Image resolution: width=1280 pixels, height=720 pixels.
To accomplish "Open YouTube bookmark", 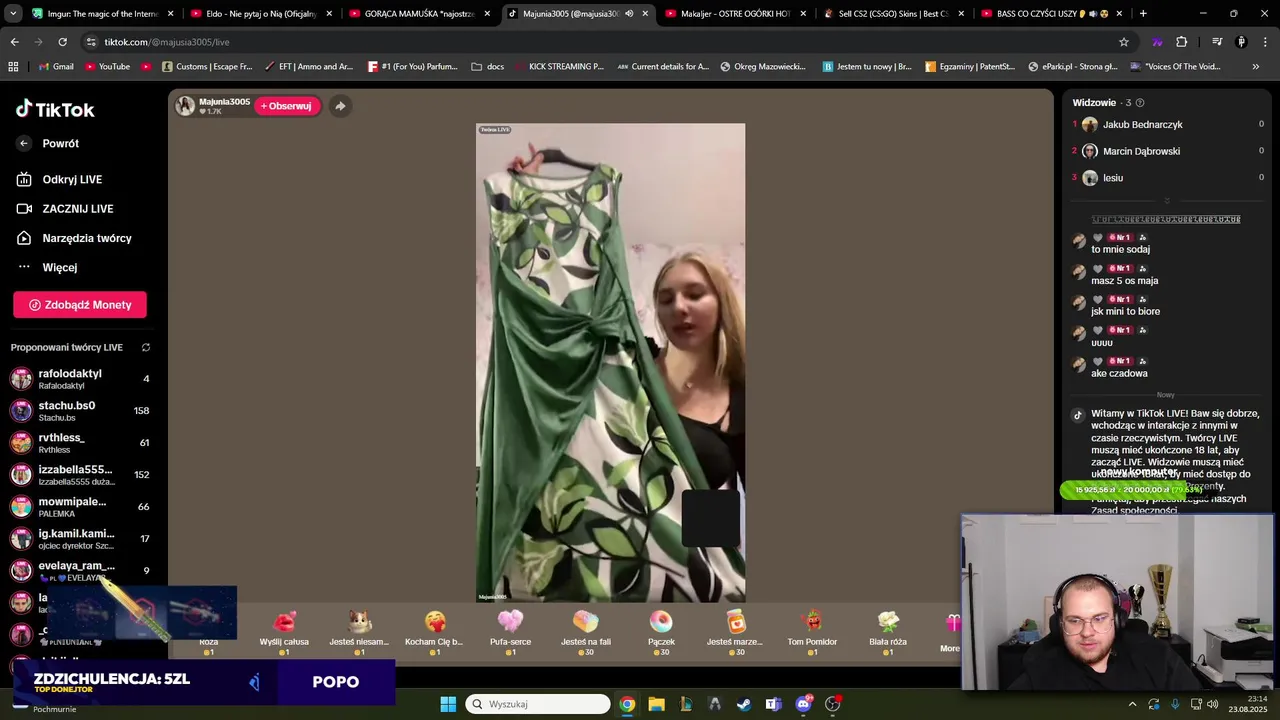I will pyautogui.click(x=107, y=67).
